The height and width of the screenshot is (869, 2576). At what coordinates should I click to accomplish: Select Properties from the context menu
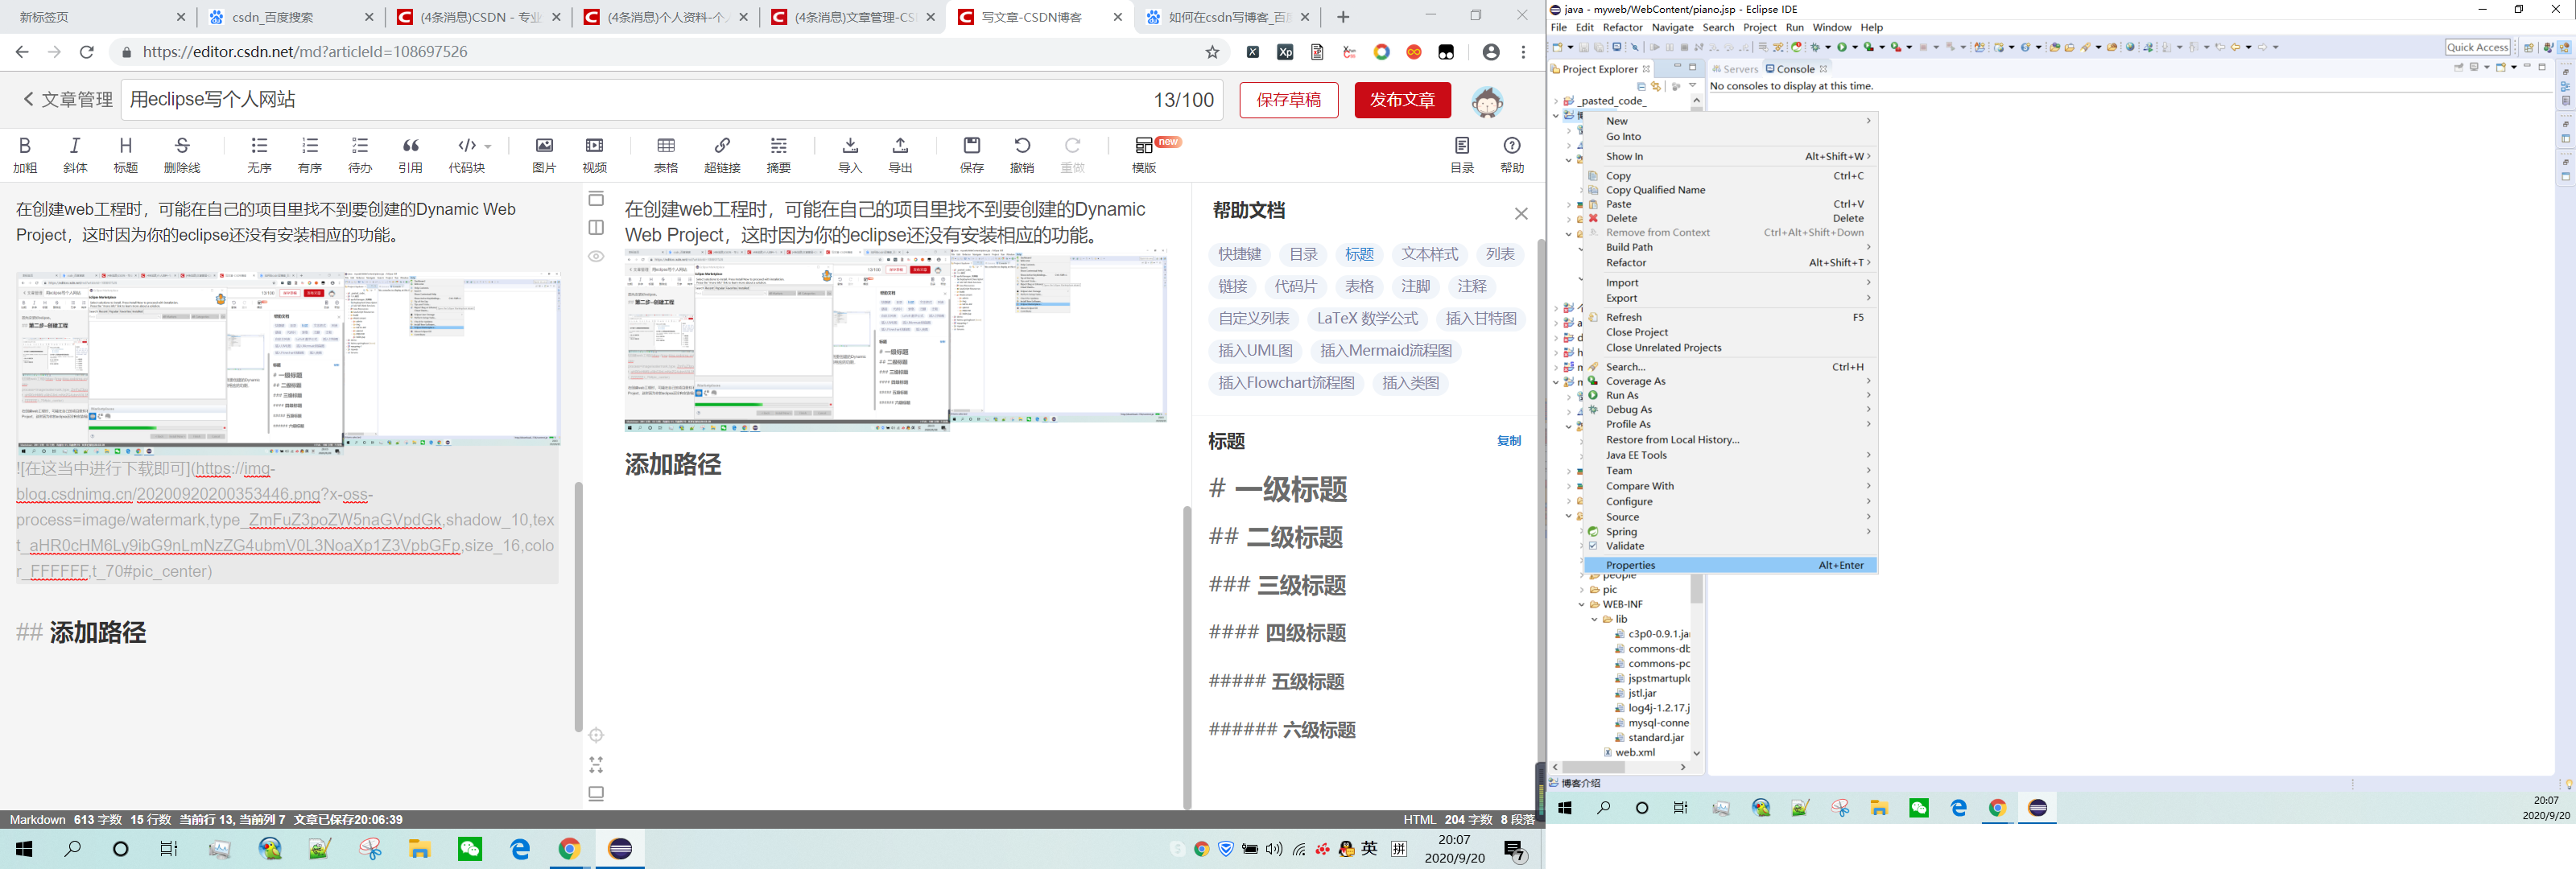1630,565
